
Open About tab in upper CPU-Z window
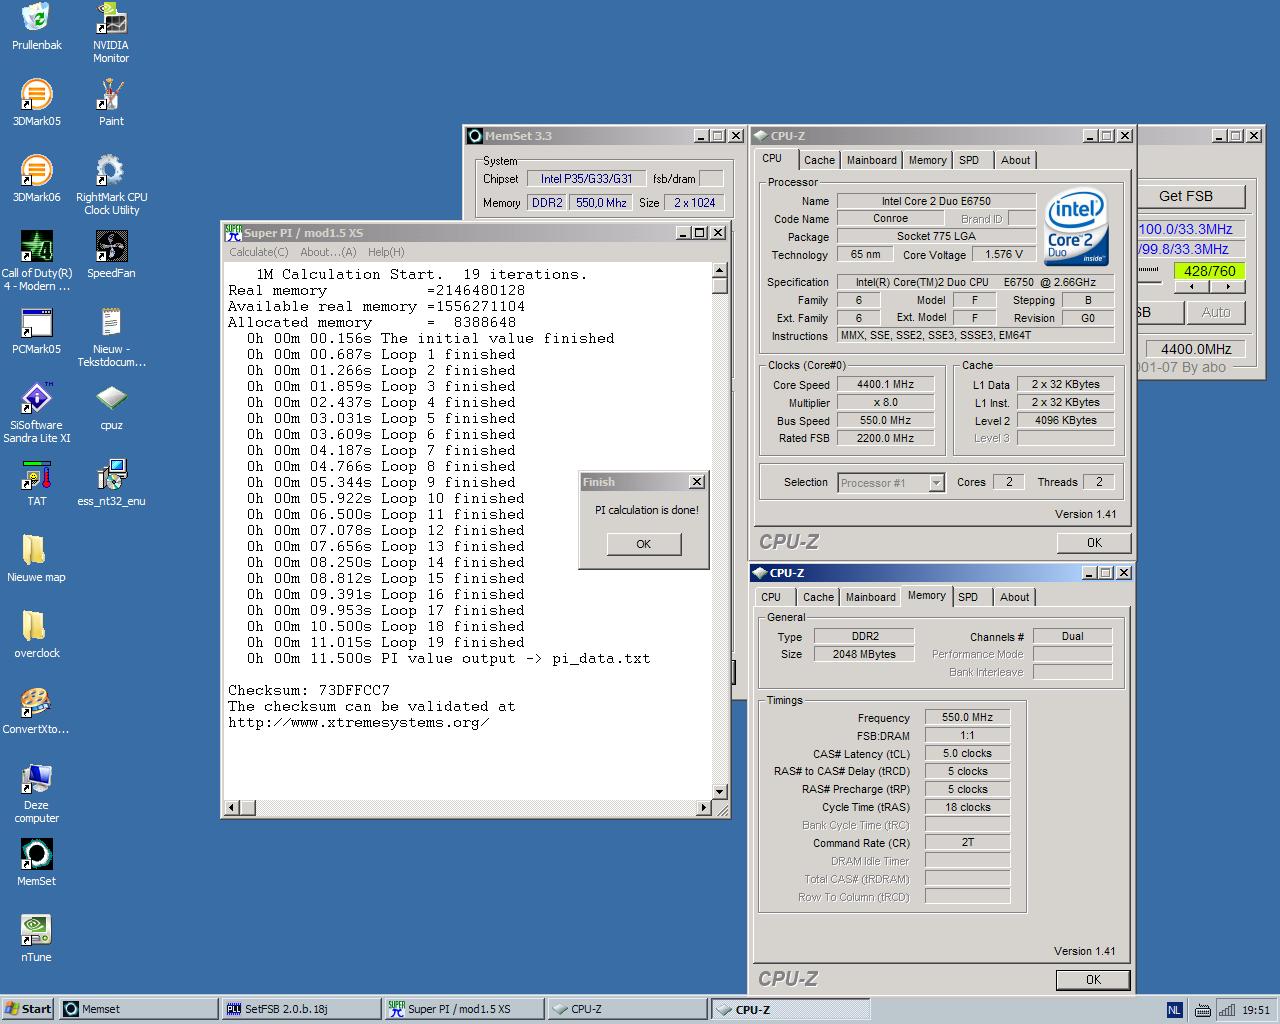[1015, 160]
